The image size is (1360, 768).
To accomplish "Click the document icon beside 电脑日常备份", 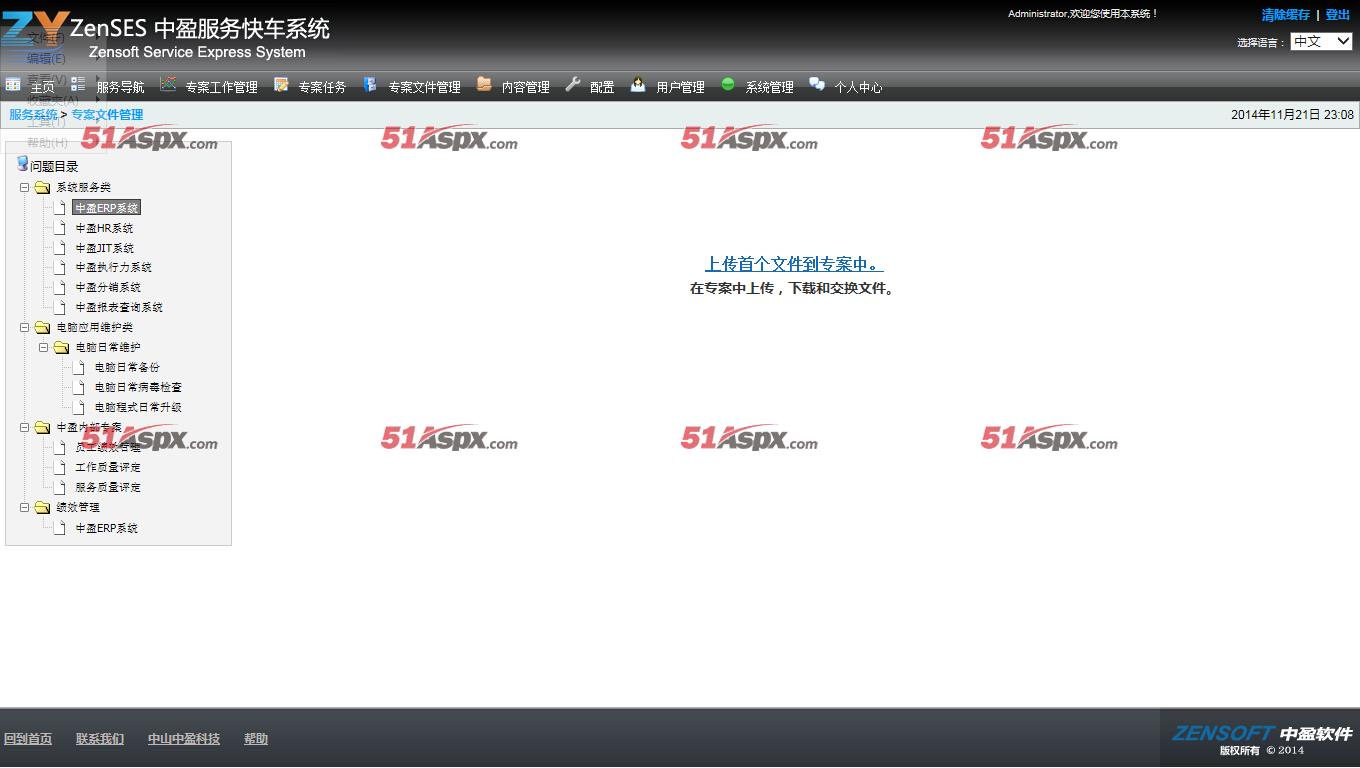I will coord(79,367).
